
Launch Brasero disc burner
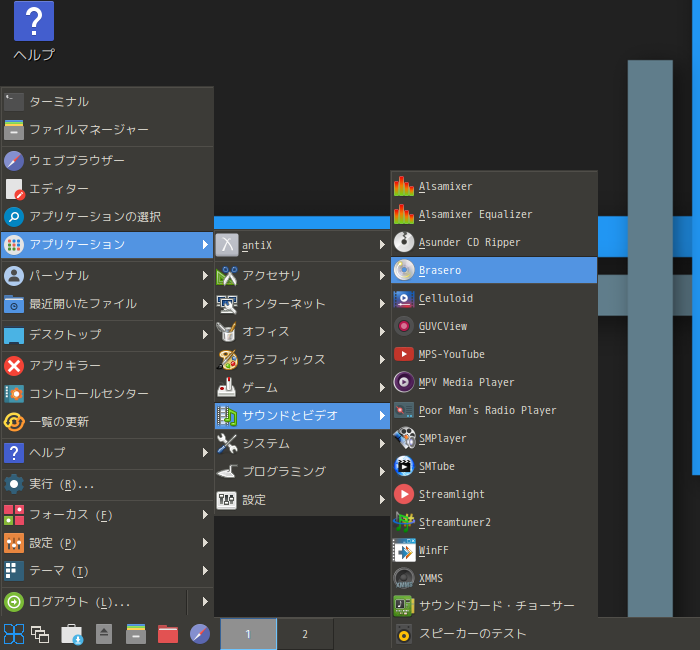[494, 271]
